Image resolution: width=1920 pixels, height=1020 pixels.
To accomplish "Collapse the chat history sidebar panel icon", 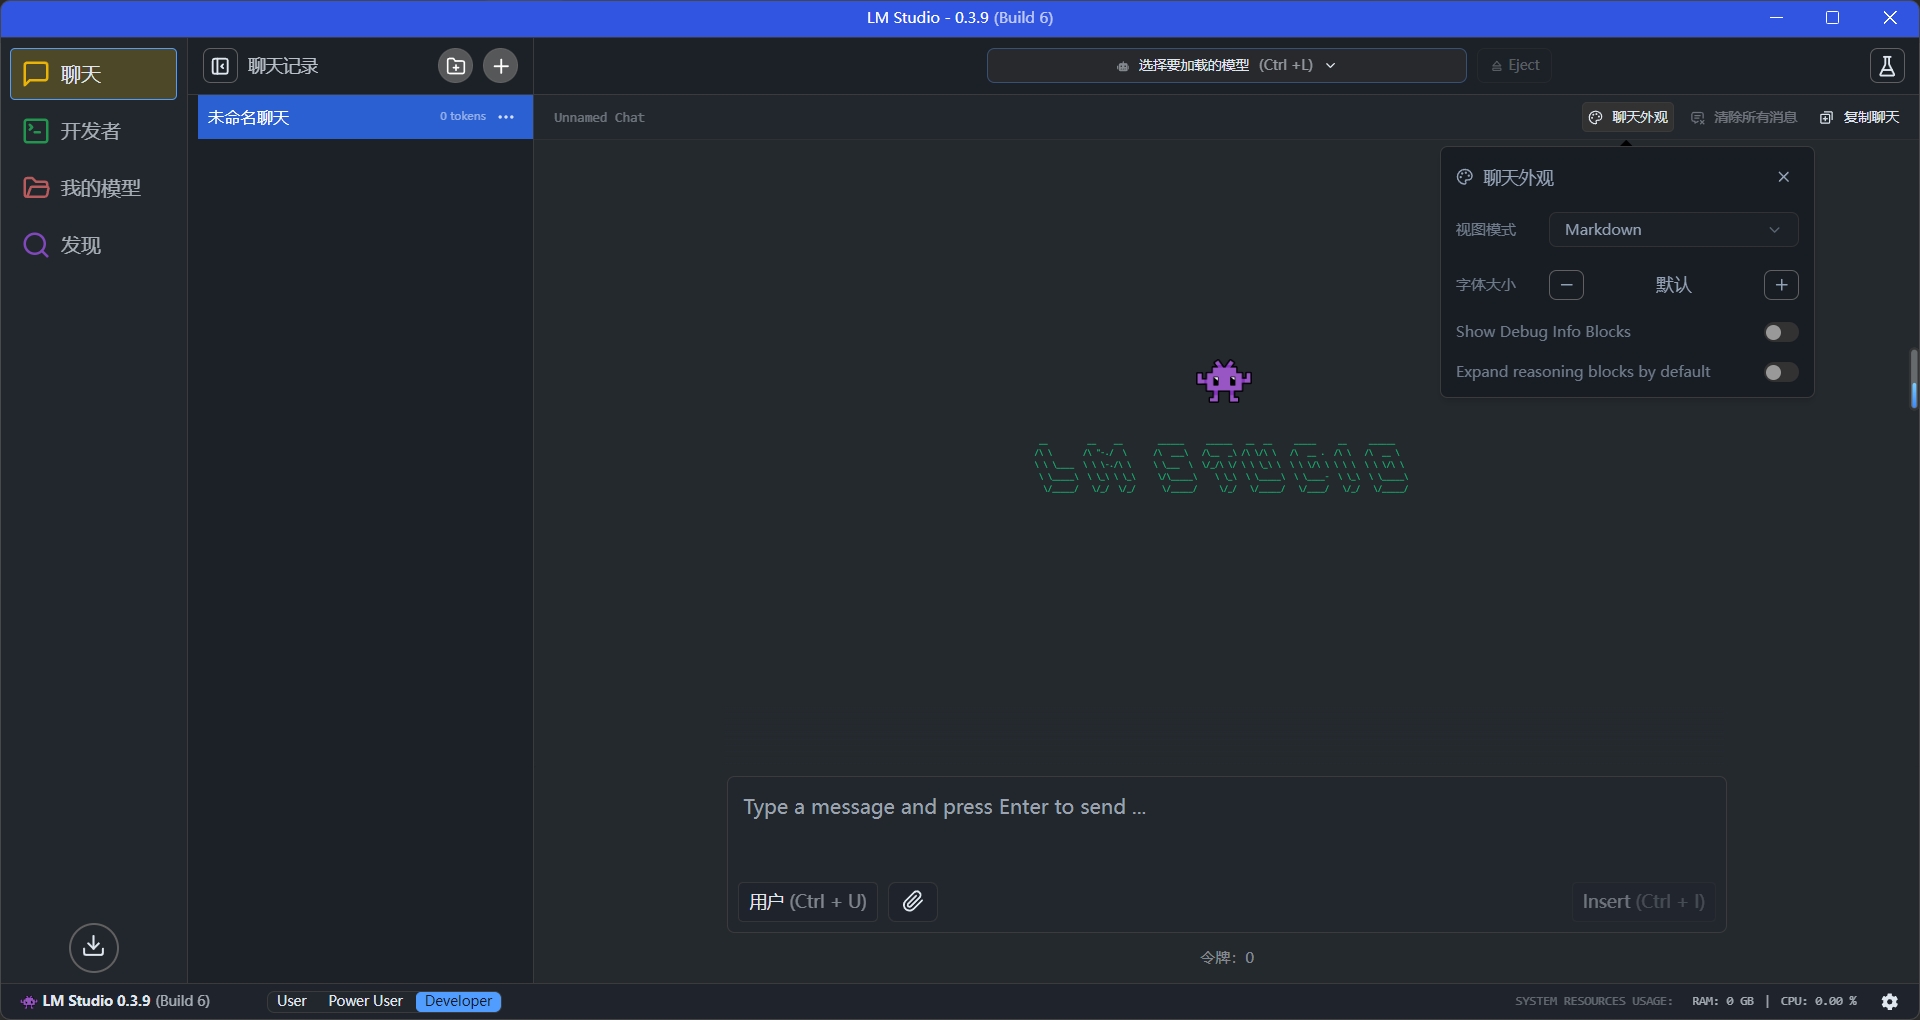I will [220, 66].
